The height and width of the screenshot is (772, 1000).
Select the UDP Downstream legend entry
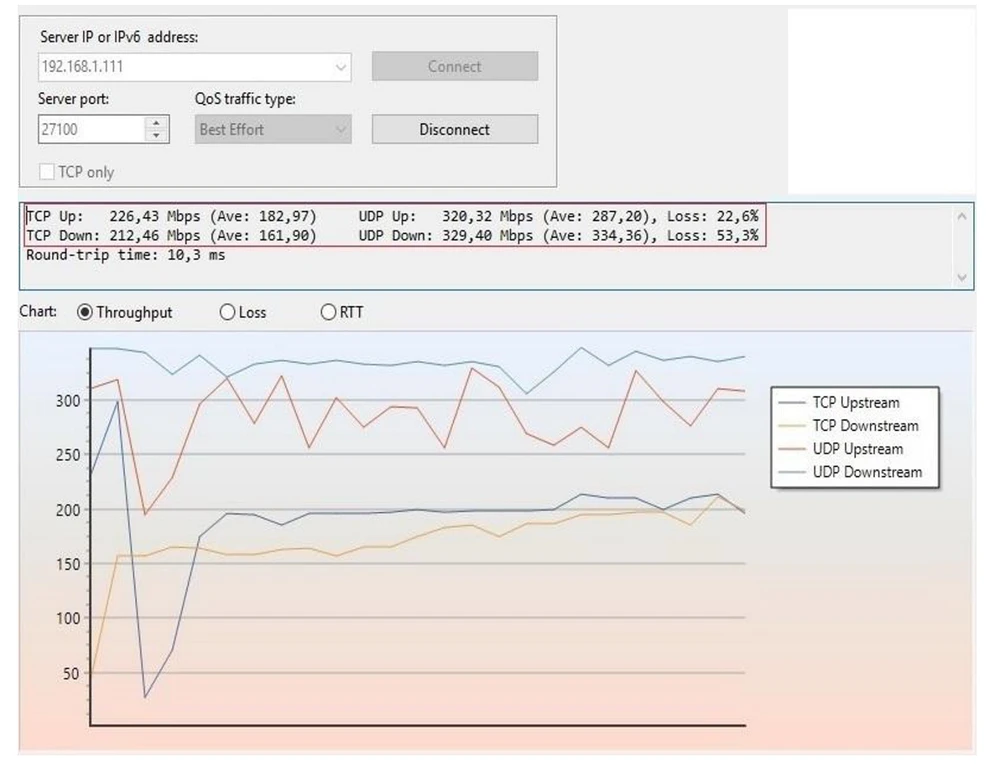[867, 472]
